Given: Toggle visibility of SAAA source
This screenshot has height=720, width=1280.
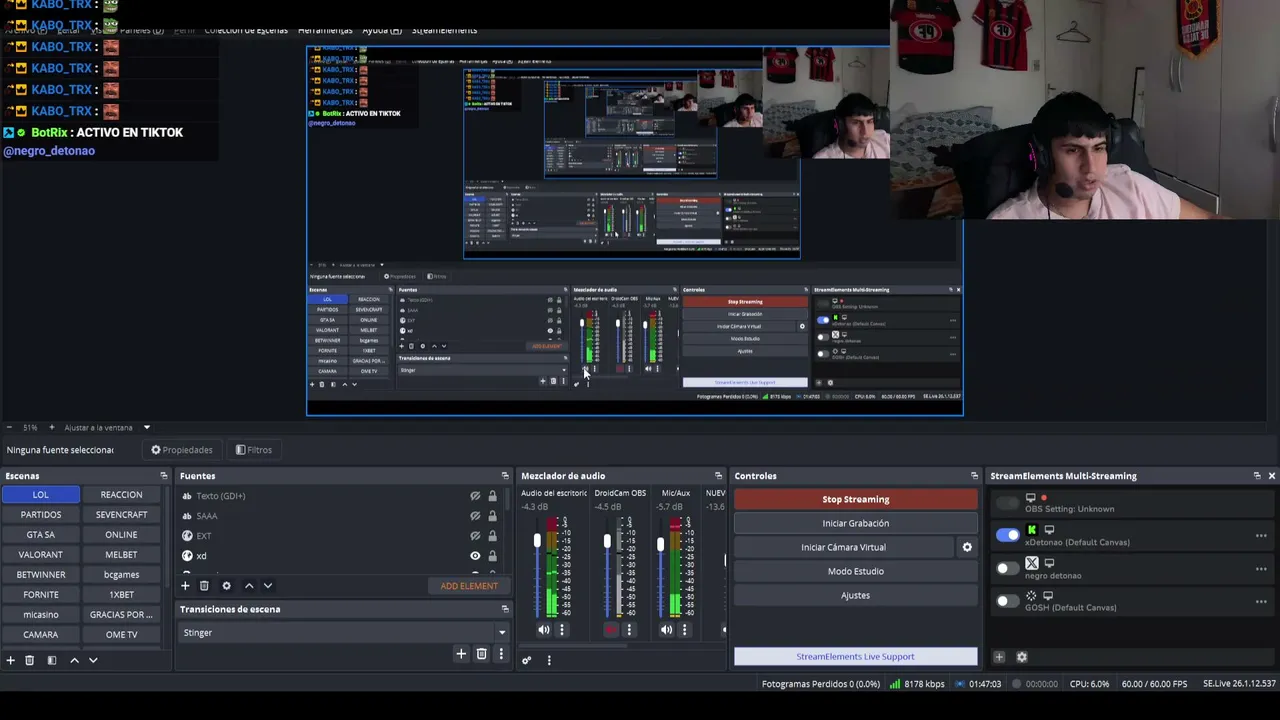Looking at the screenshot, I should [x=475, y=516].
